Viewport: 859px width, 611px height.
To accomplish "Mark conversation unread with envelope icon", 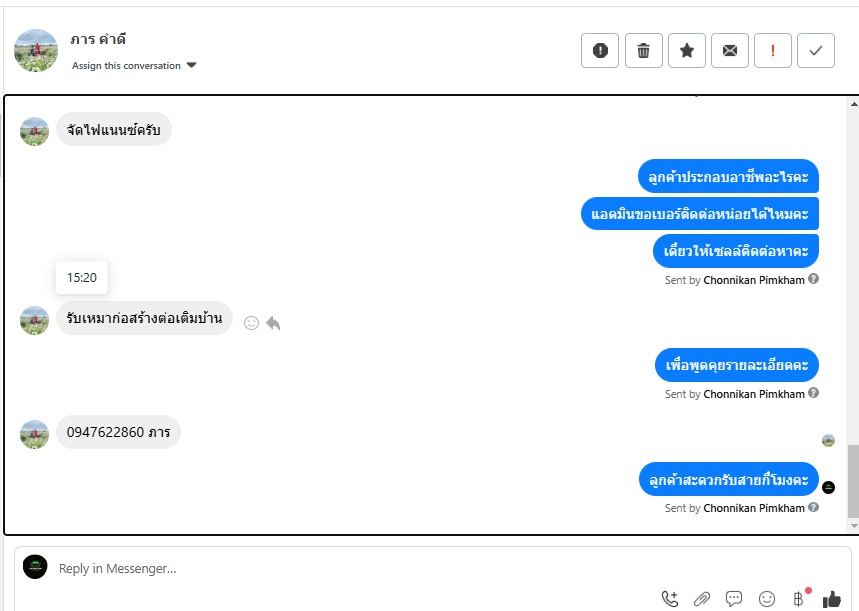I will [730, 50].
